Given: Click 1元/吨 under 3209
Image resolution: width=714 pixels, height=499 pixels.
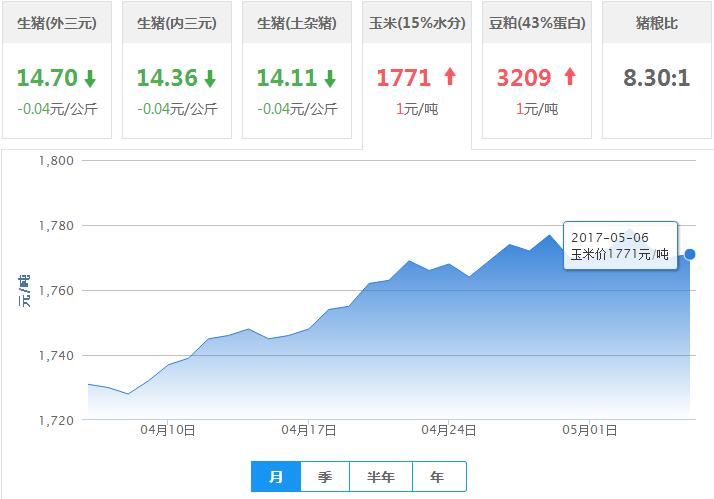Looking at the screenshot, I should (537, 109).
